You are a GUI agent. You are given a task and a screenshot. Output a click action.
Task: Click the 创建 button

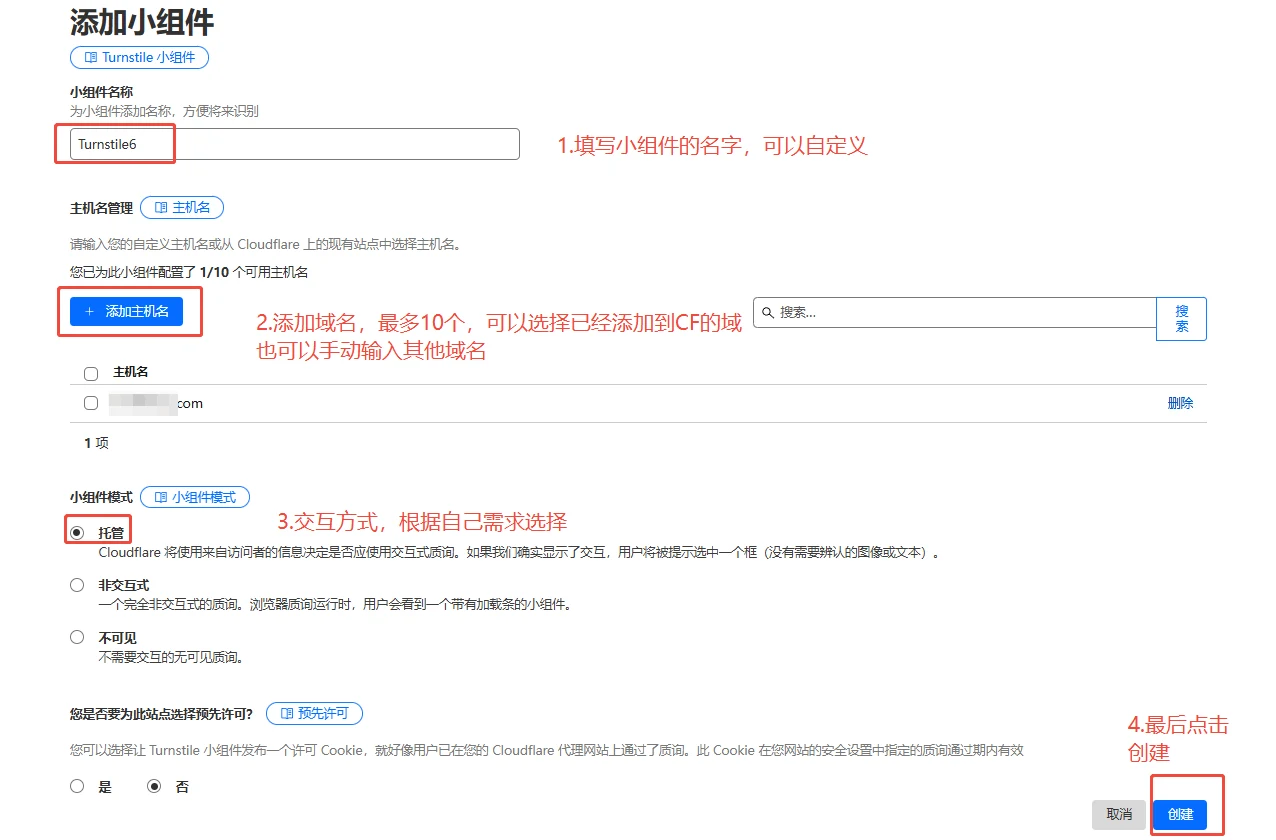click(x=1180, y=815)
